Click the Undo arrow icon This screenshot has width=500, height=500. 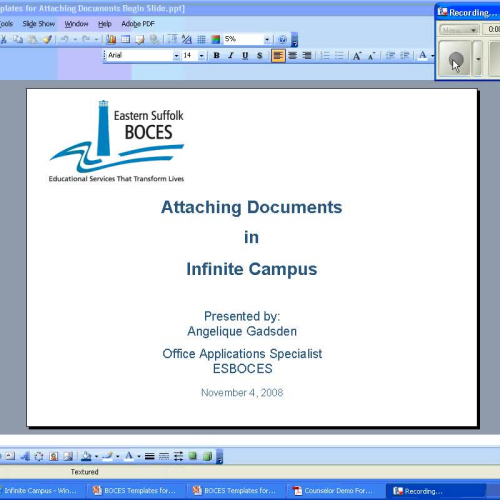coord(64,40)
